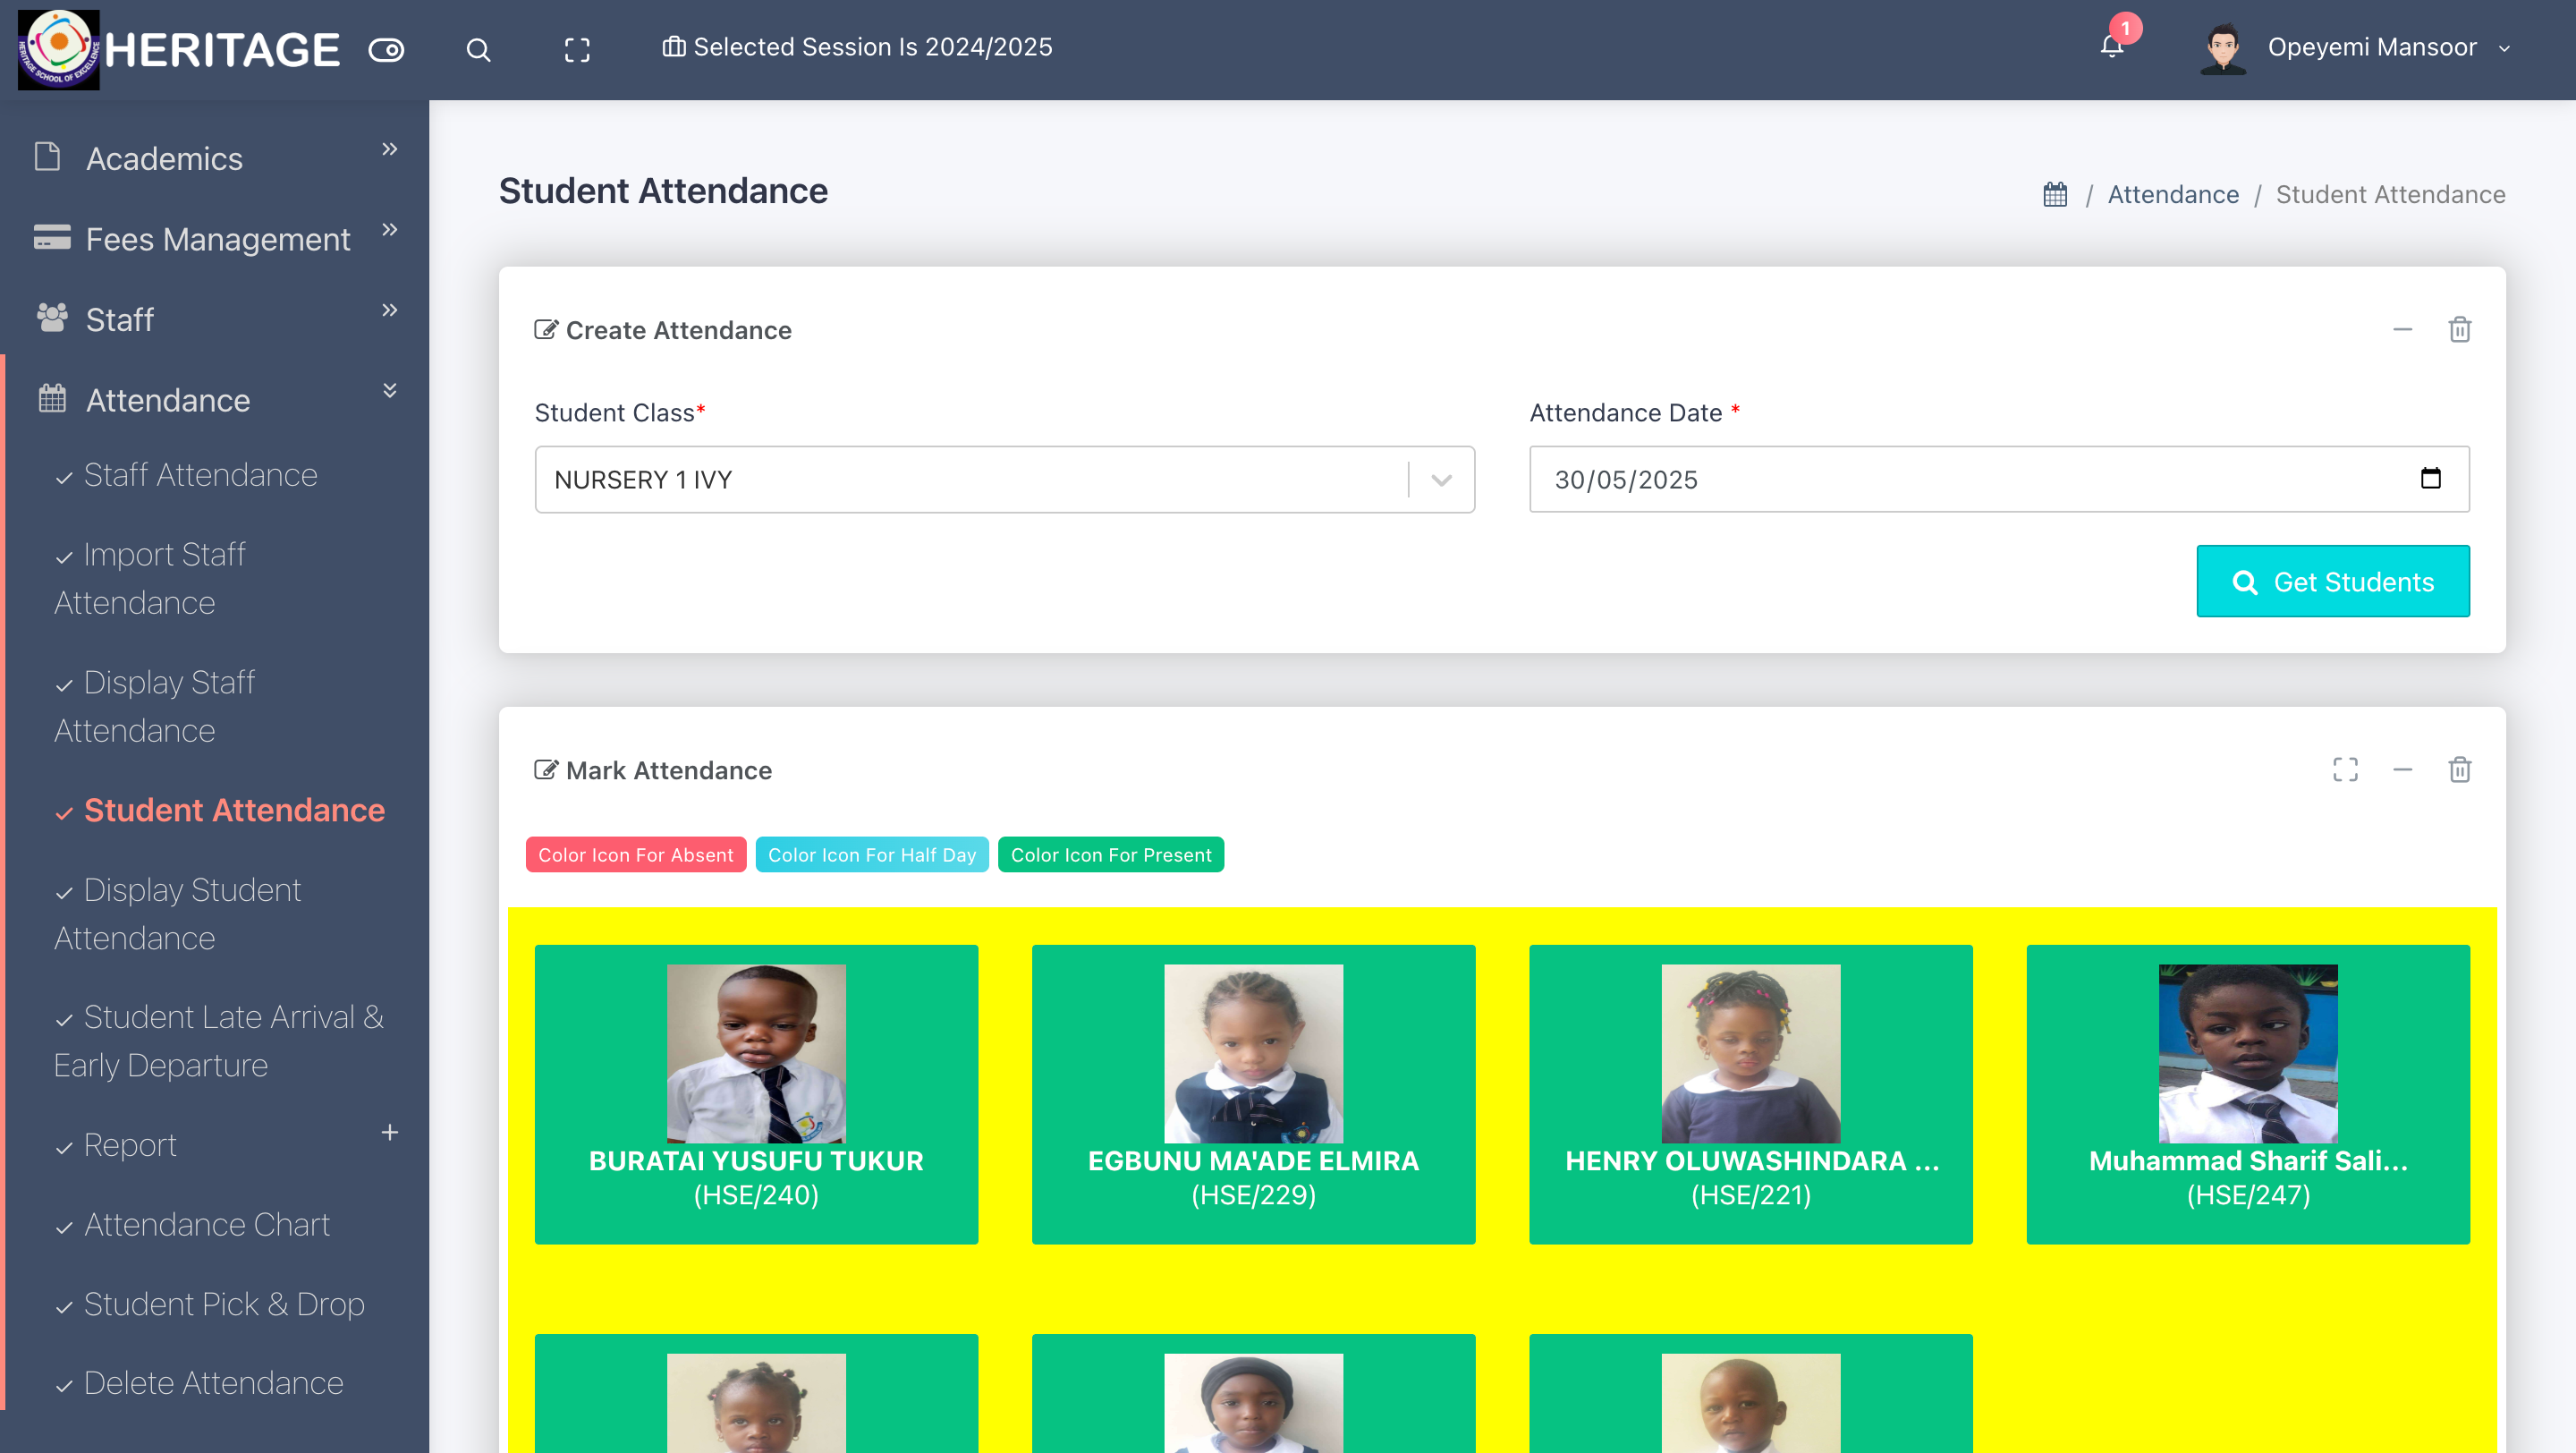2576x1453 pixels.
Task: Click the Color Icon For Half Day badge
Action: (x=872, y=855)
